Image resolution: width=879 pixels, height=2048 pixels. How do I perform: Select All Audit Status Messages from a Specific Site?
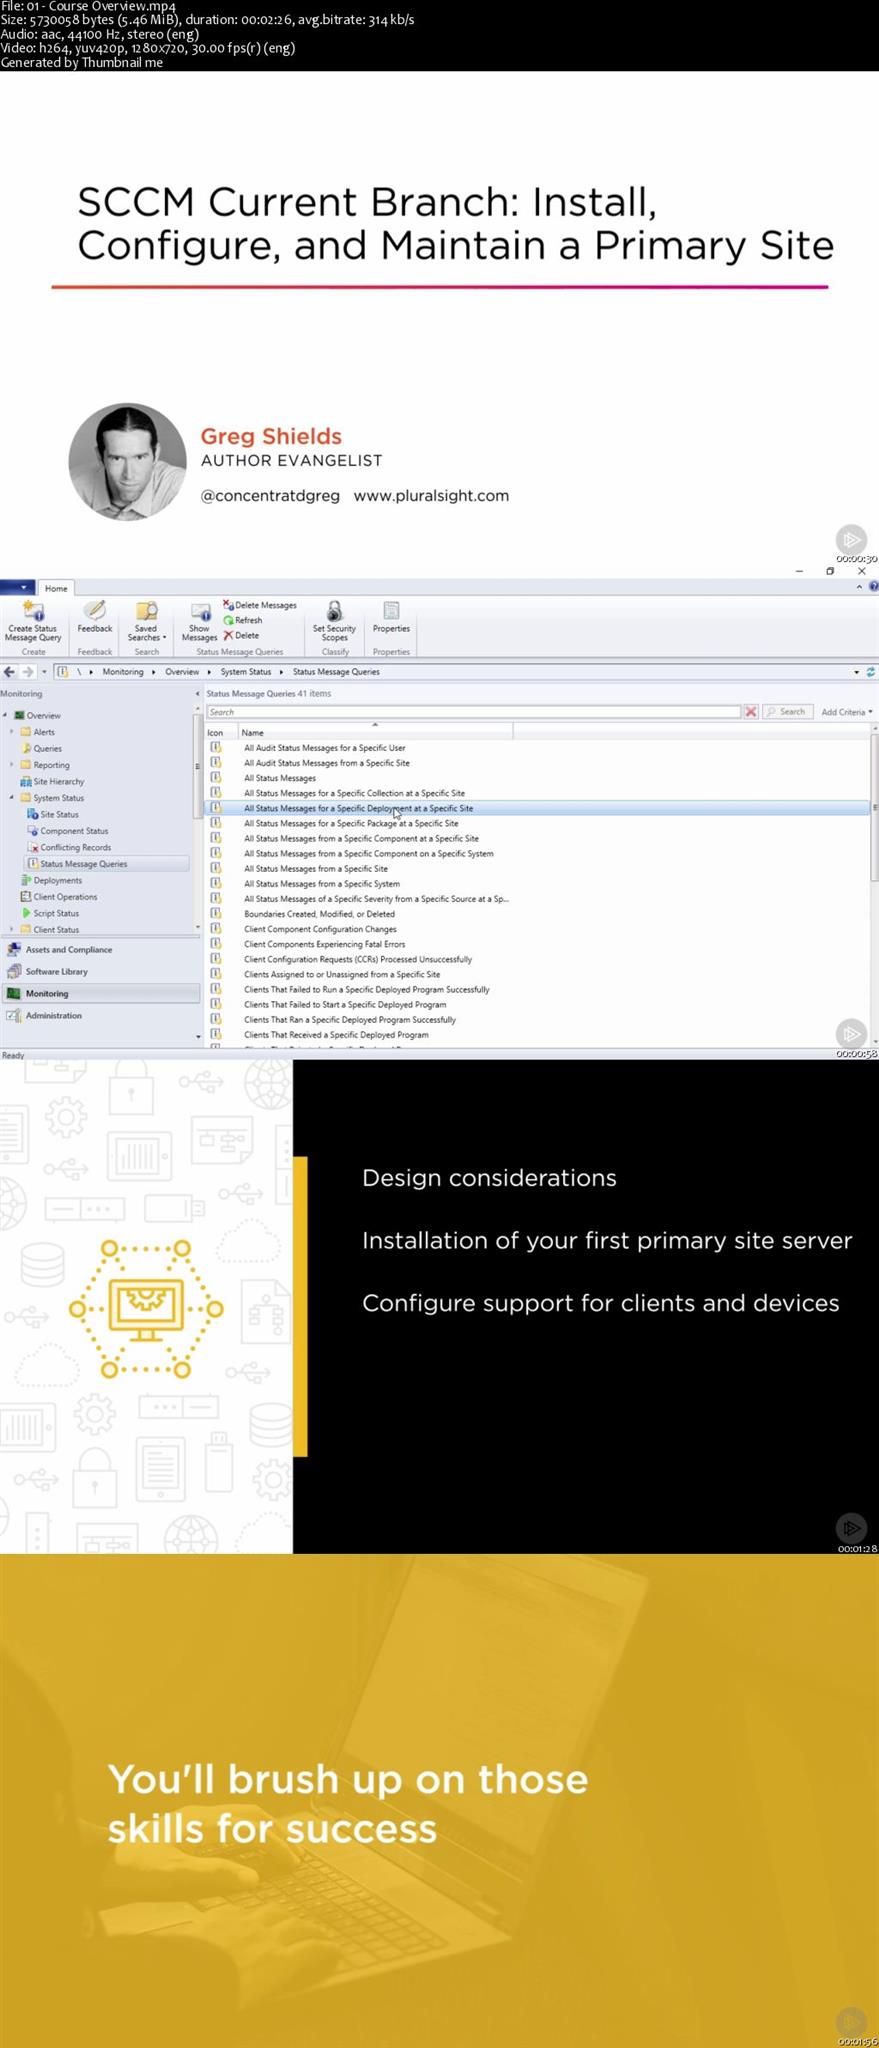[x=326, y=763]
